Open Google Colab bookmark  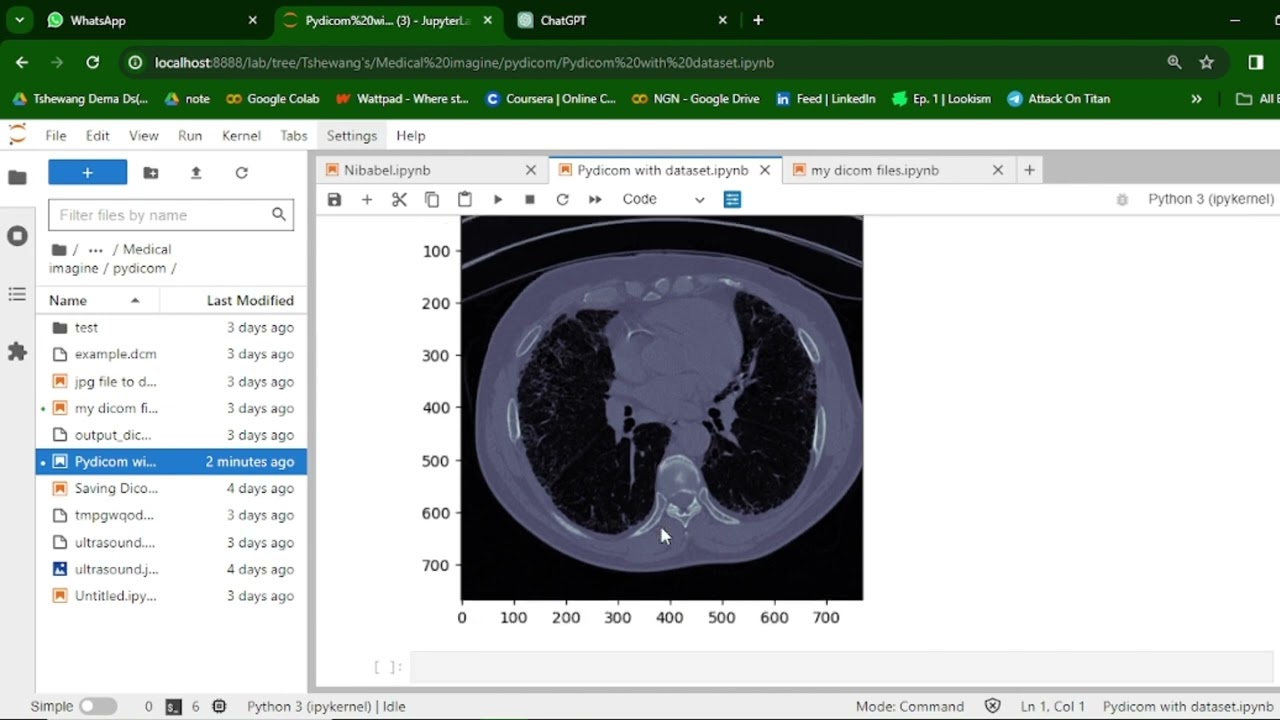(x=273, y=99)
